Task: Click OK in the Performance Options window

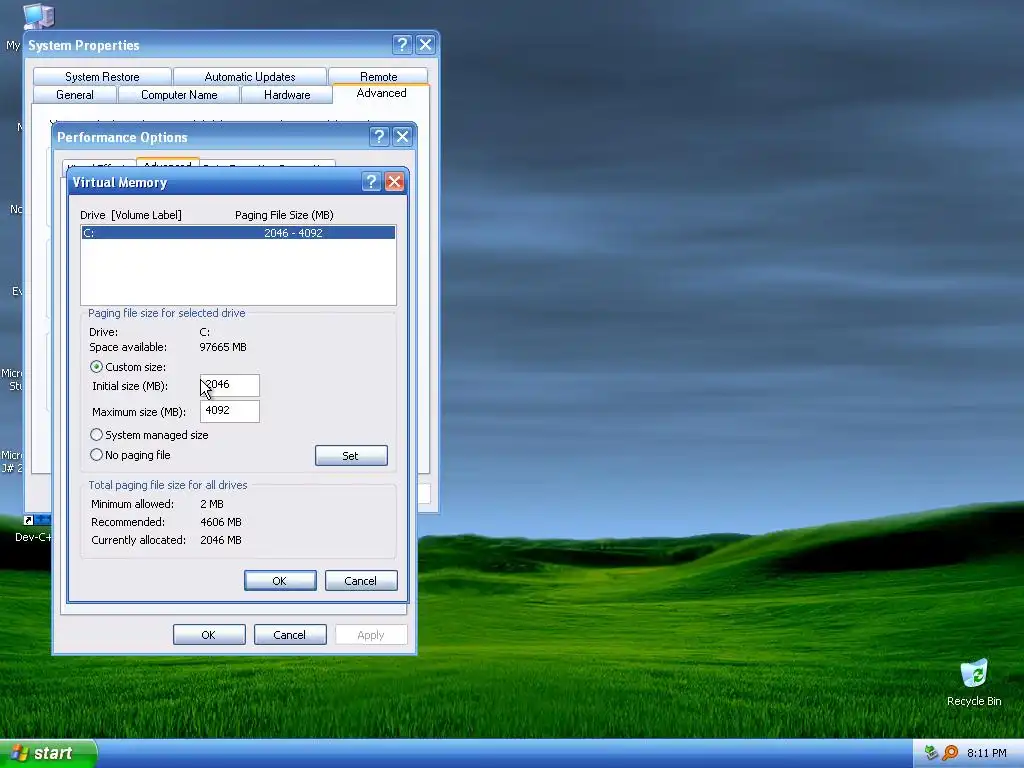Action: (x=209, y=635)
